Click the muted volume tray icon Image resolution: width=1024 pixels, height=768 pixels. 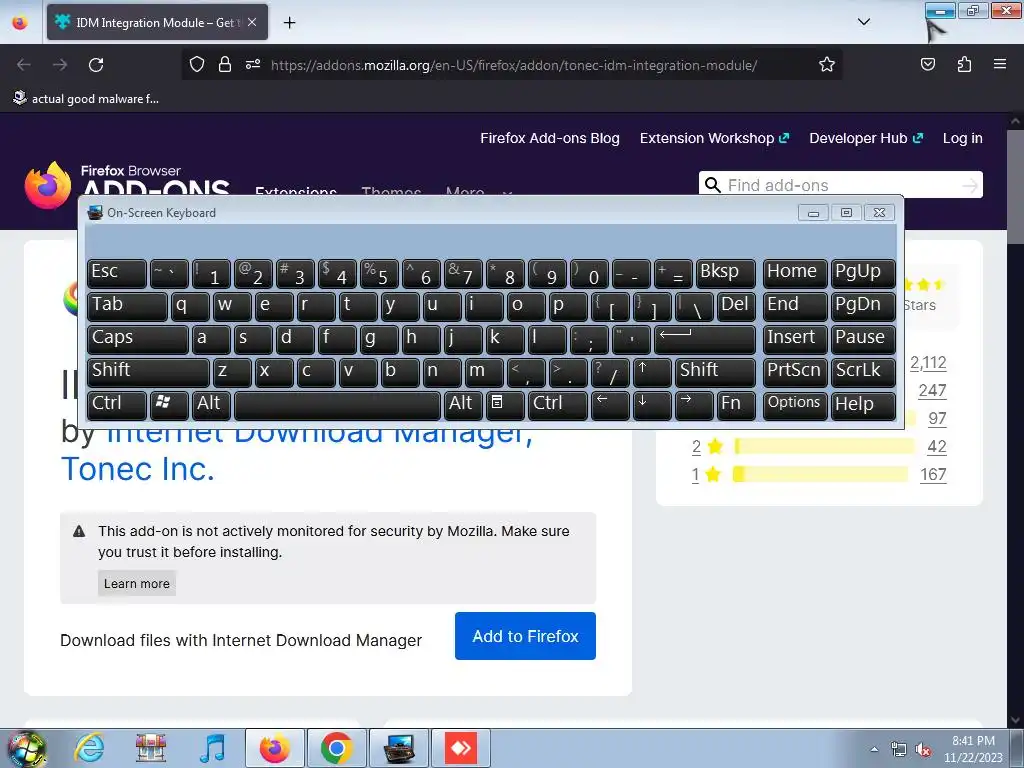pos(924,750)
